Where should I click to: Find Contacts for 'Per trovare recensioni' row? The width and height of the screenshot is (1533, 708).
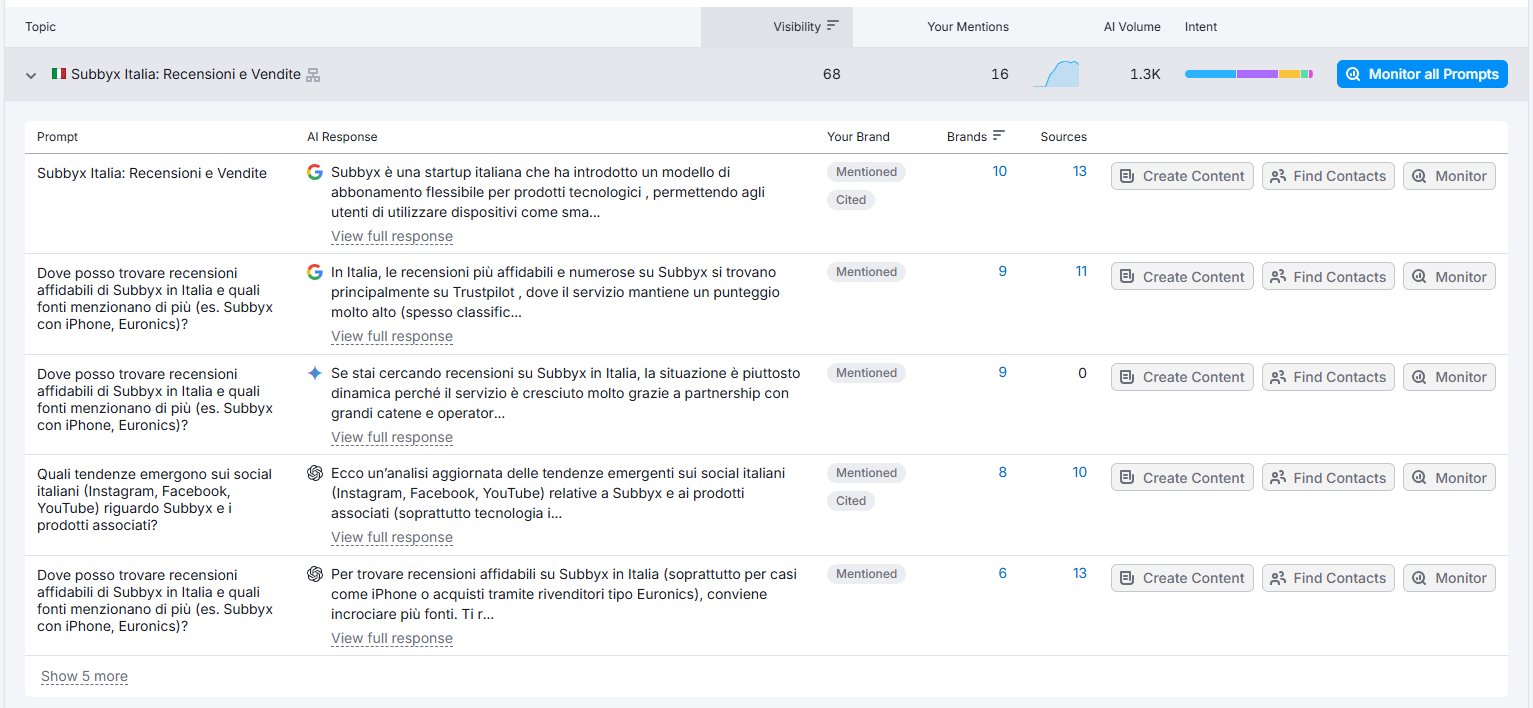click(x=1328, y=578)
